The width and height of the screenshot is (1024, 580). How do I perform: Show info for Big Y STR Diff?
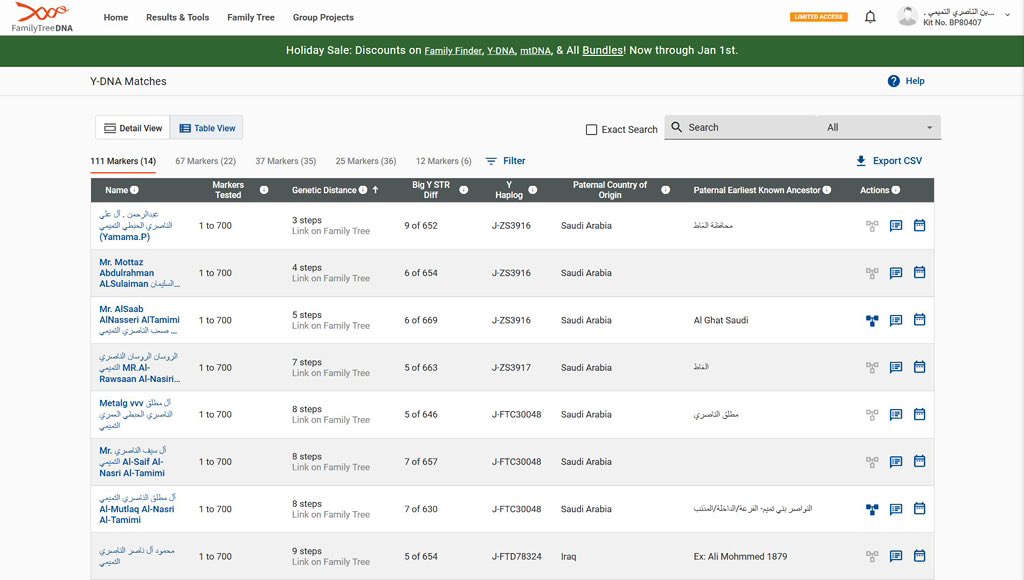[x=464, y=190]
